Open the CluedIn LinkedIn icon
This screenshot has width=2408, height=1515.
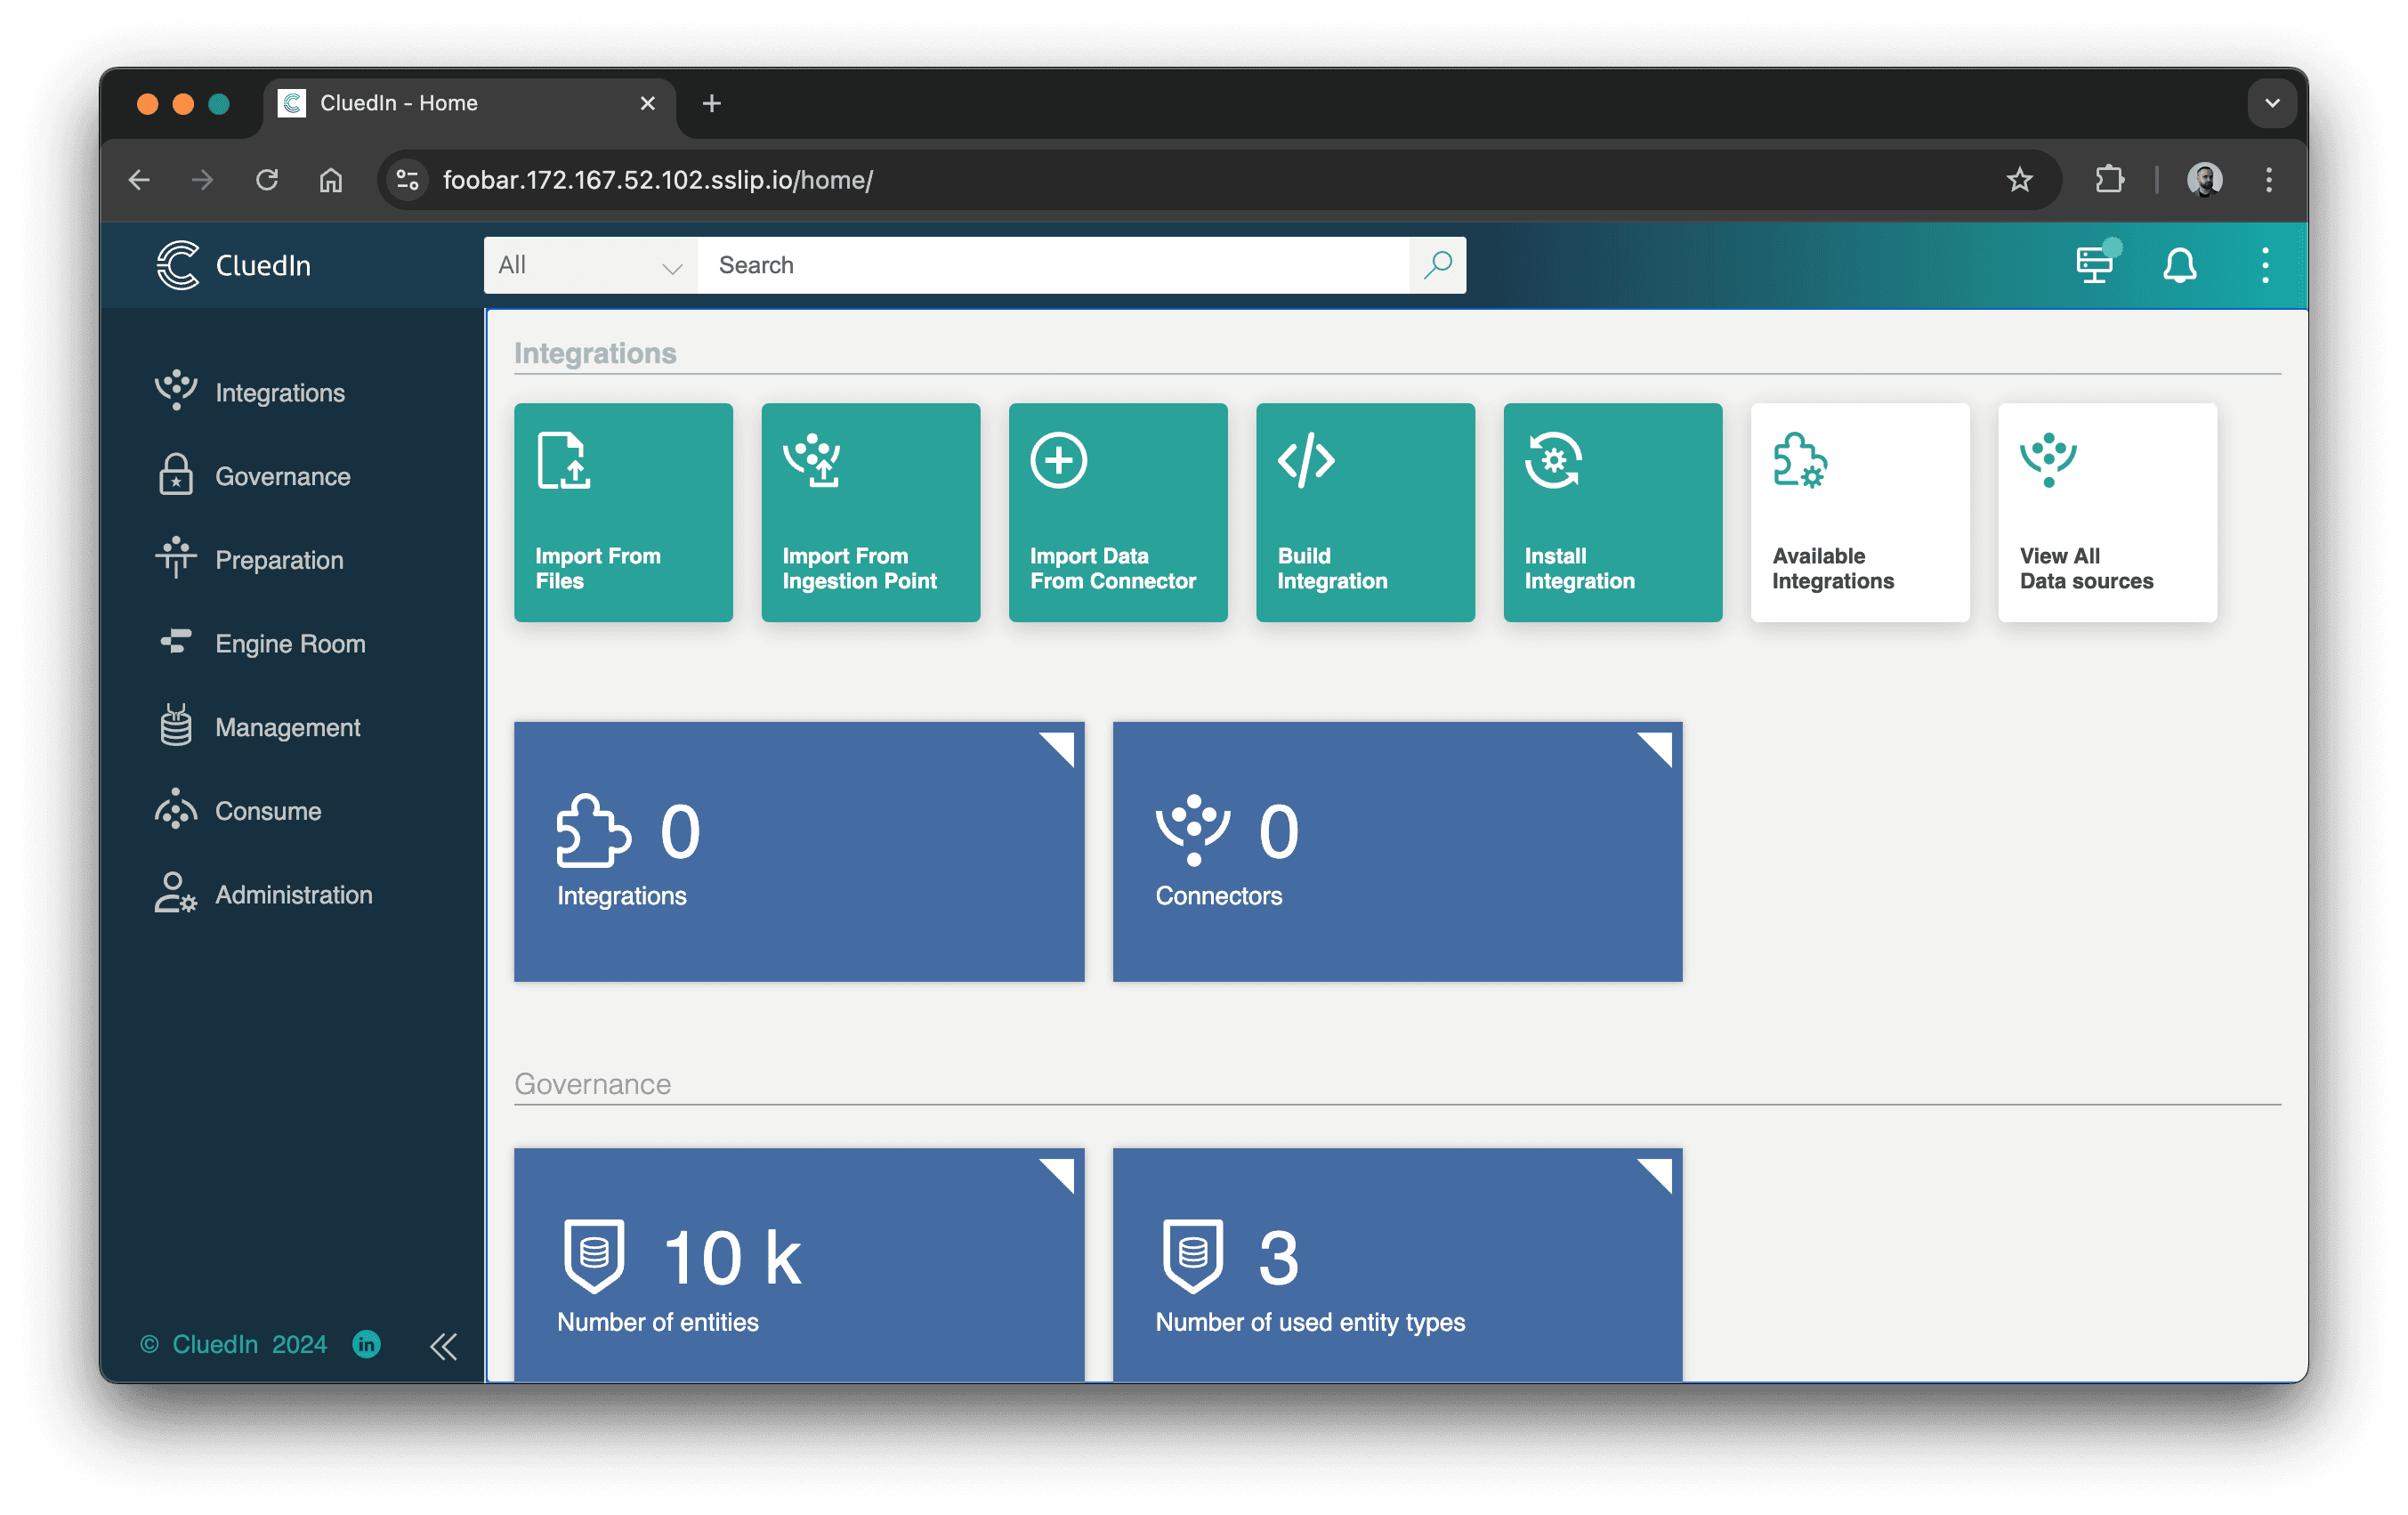[x=366, y=1344]
